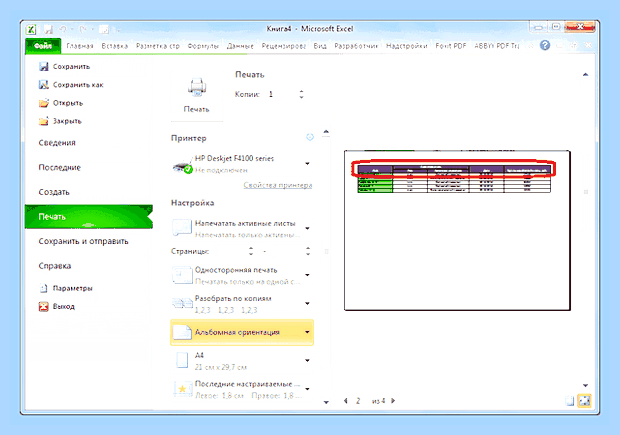Click settings panel scroll up arrow
Image resolution: width=620 pixels, height=435 pixels.
point(326,132)
